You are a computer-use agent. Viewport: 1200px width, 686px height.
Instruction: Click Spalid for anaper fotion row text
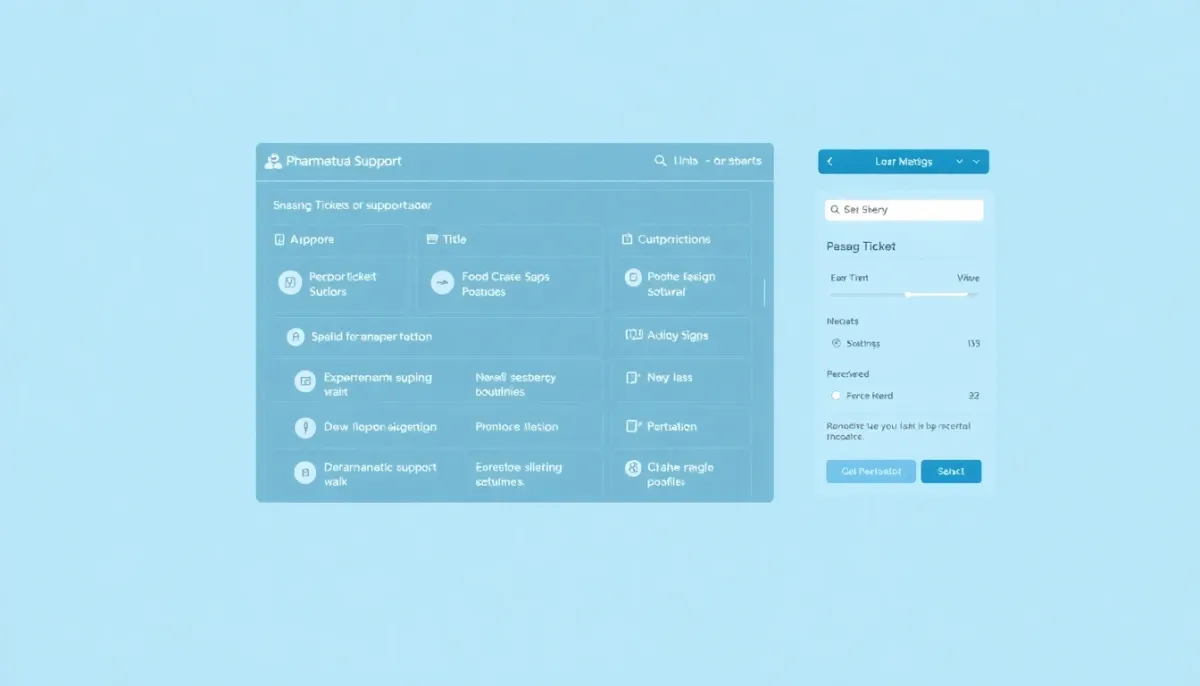[372, 337]
